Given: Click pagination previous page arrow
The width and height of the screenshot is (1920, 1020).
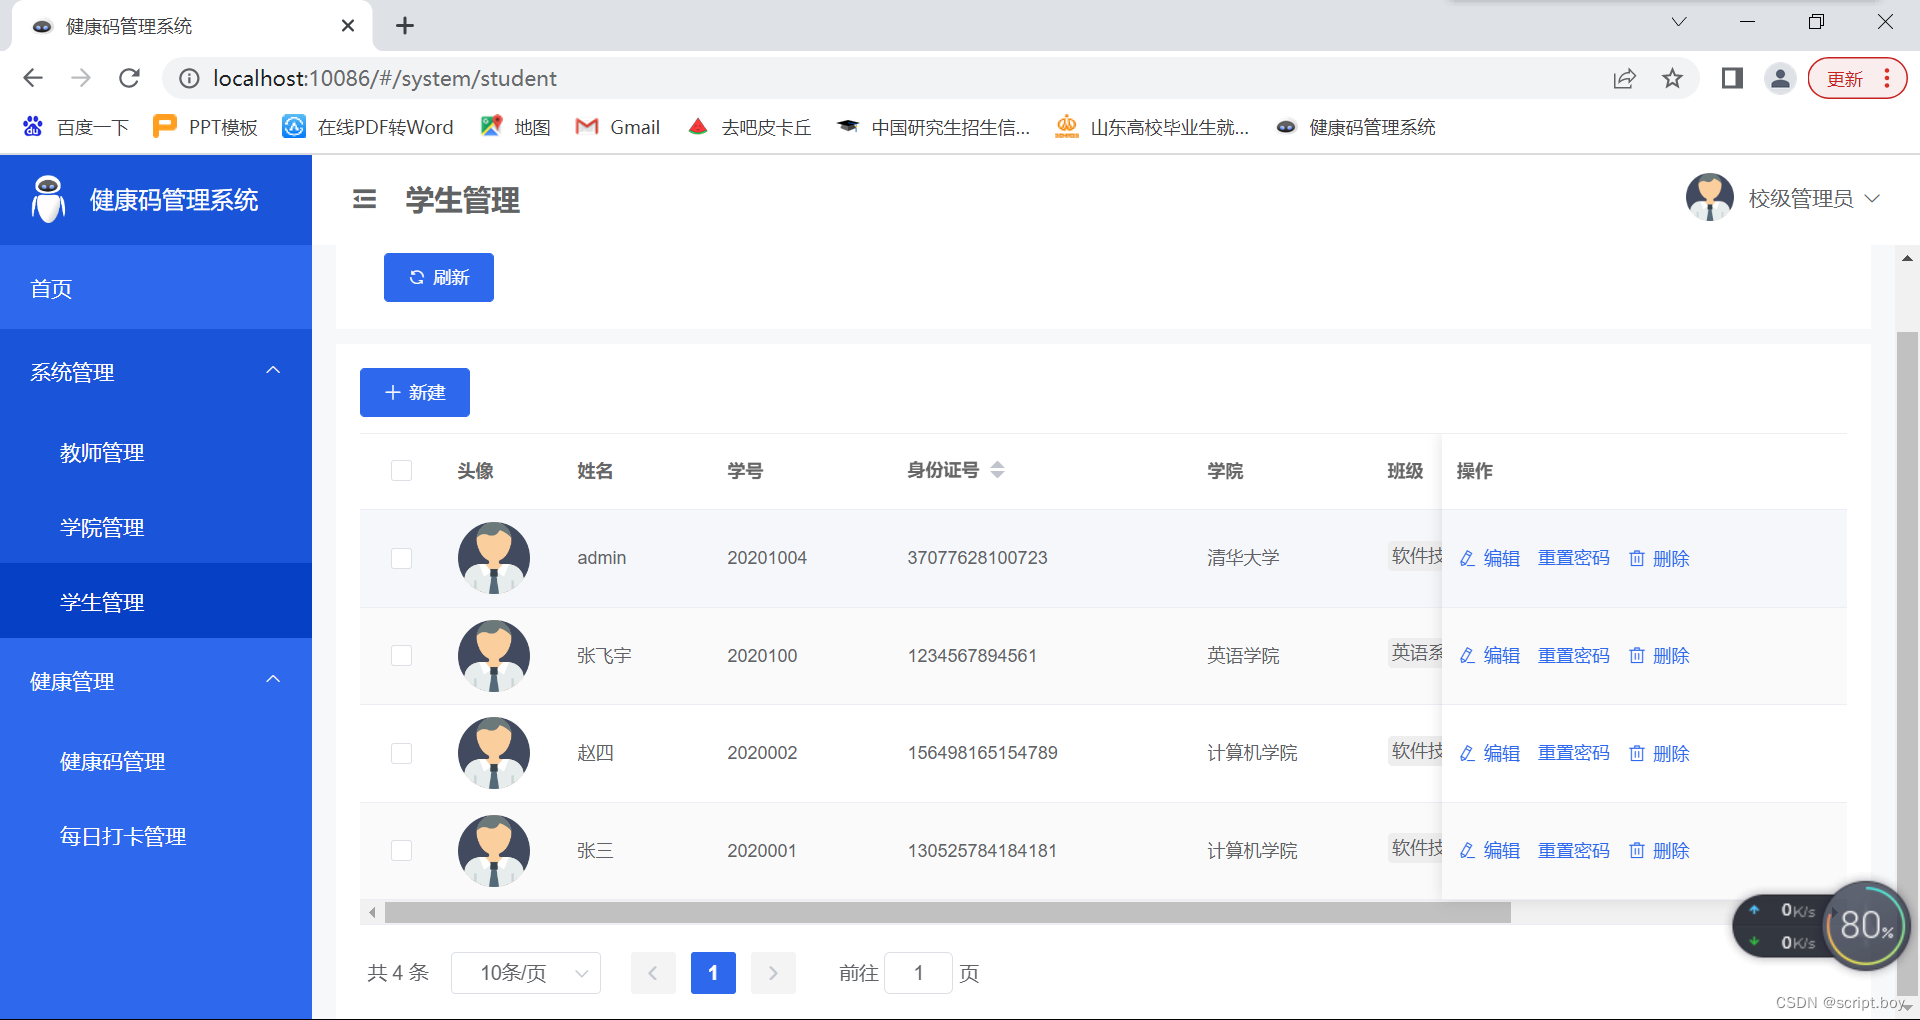Looking at the screenshot, I should coord(653,973).
